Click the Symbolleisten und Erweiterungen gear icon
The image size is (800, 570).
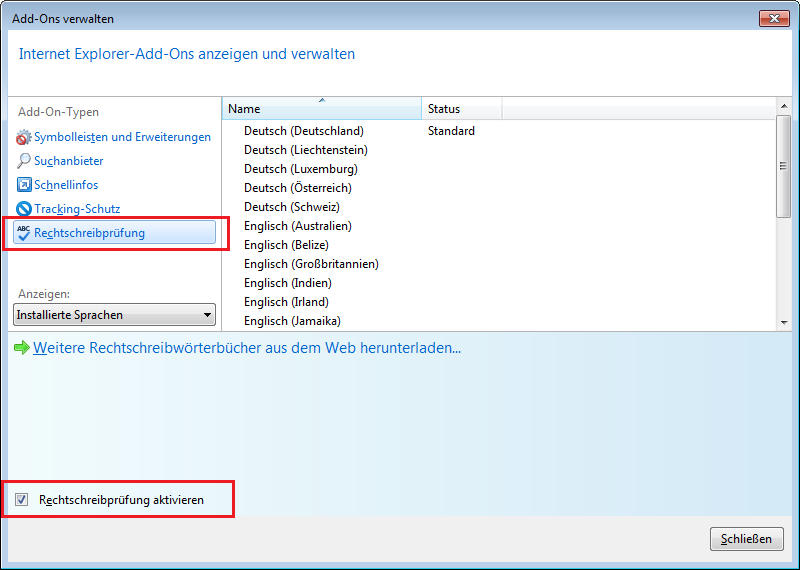(x=23, y=137)
